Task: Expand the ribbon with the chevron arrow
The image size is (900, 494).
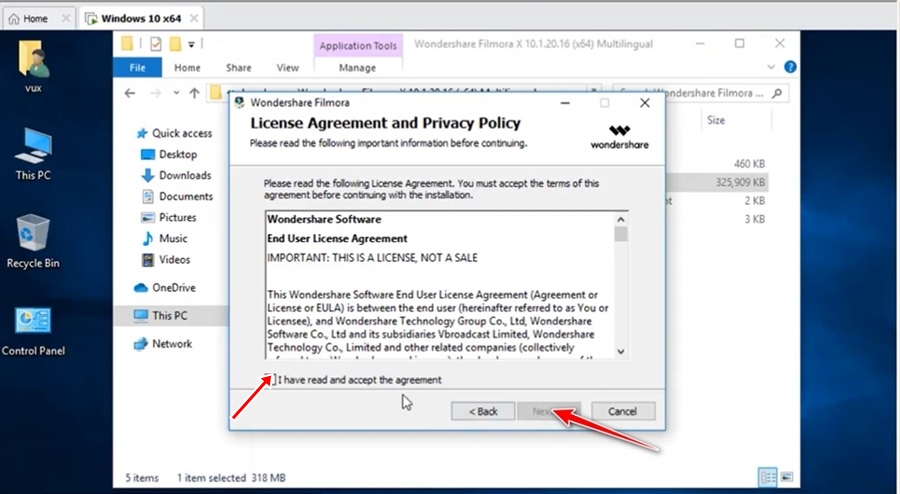Action: (773, 67)
